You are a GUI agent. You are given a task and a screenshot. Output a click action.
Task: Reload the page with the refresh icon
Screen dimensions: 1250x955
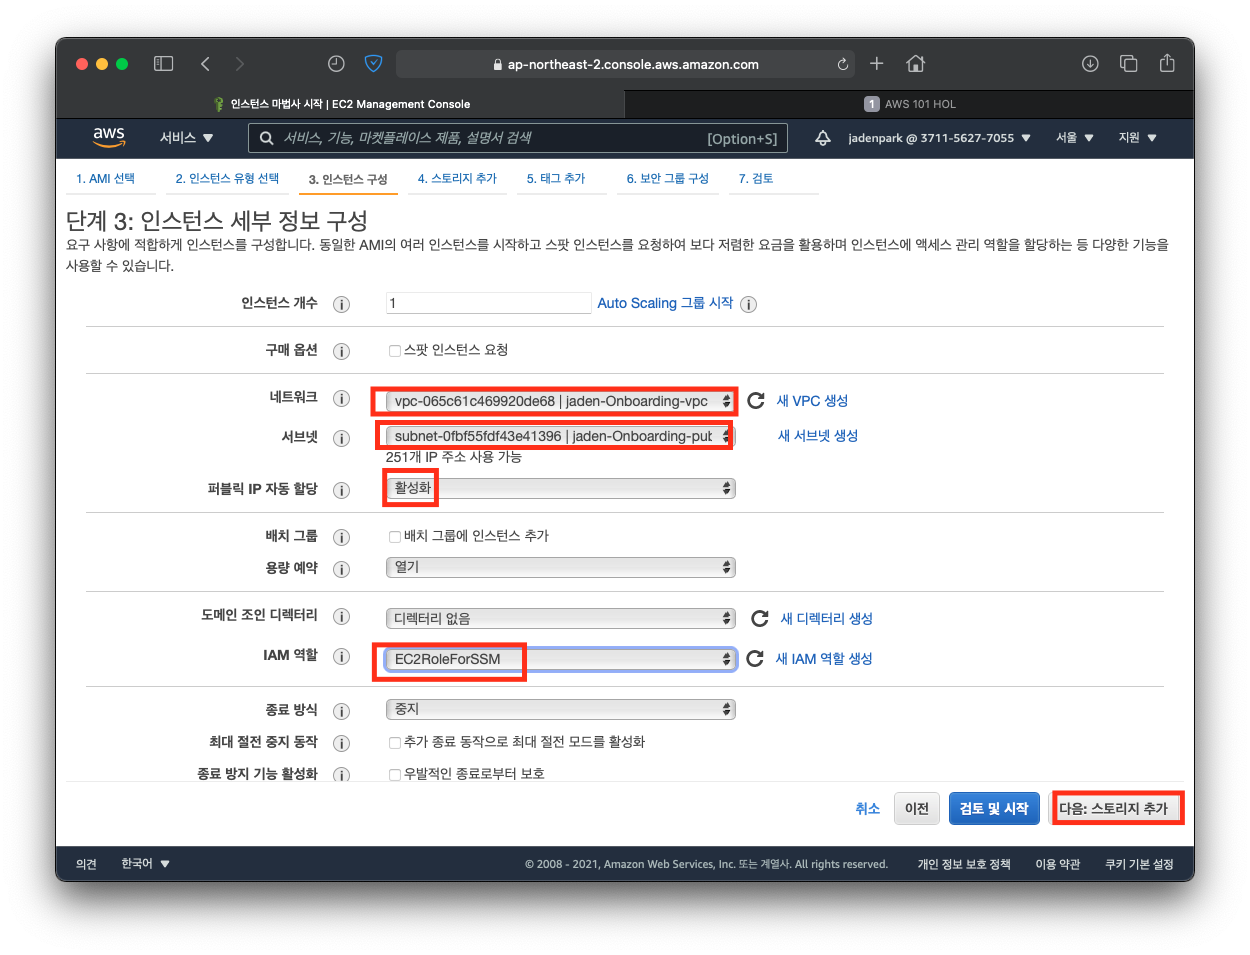843,64
